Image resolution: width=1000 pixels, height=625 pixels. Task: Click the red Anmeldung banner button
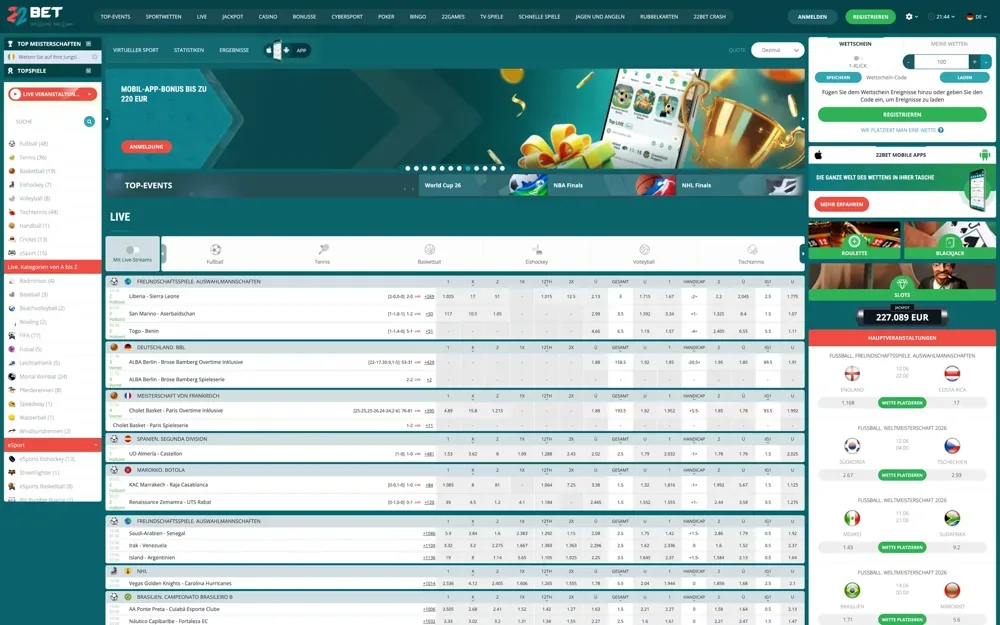[146, 147]
